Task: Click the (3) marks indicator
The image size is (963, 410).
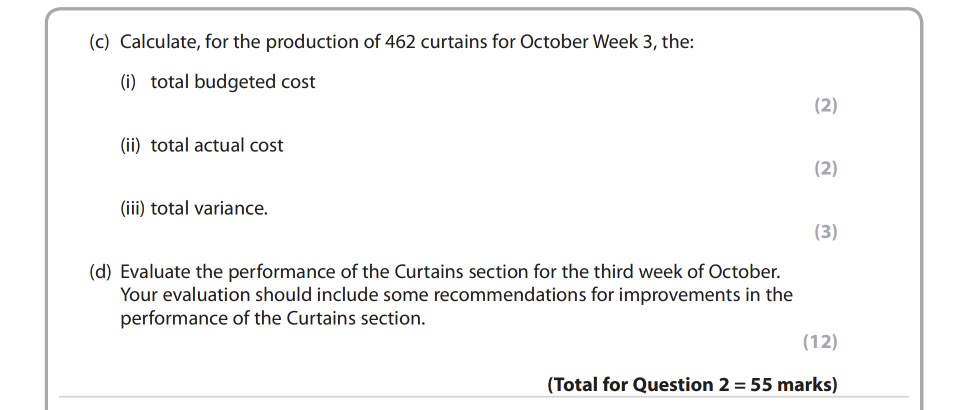Action: pos(825,232)
